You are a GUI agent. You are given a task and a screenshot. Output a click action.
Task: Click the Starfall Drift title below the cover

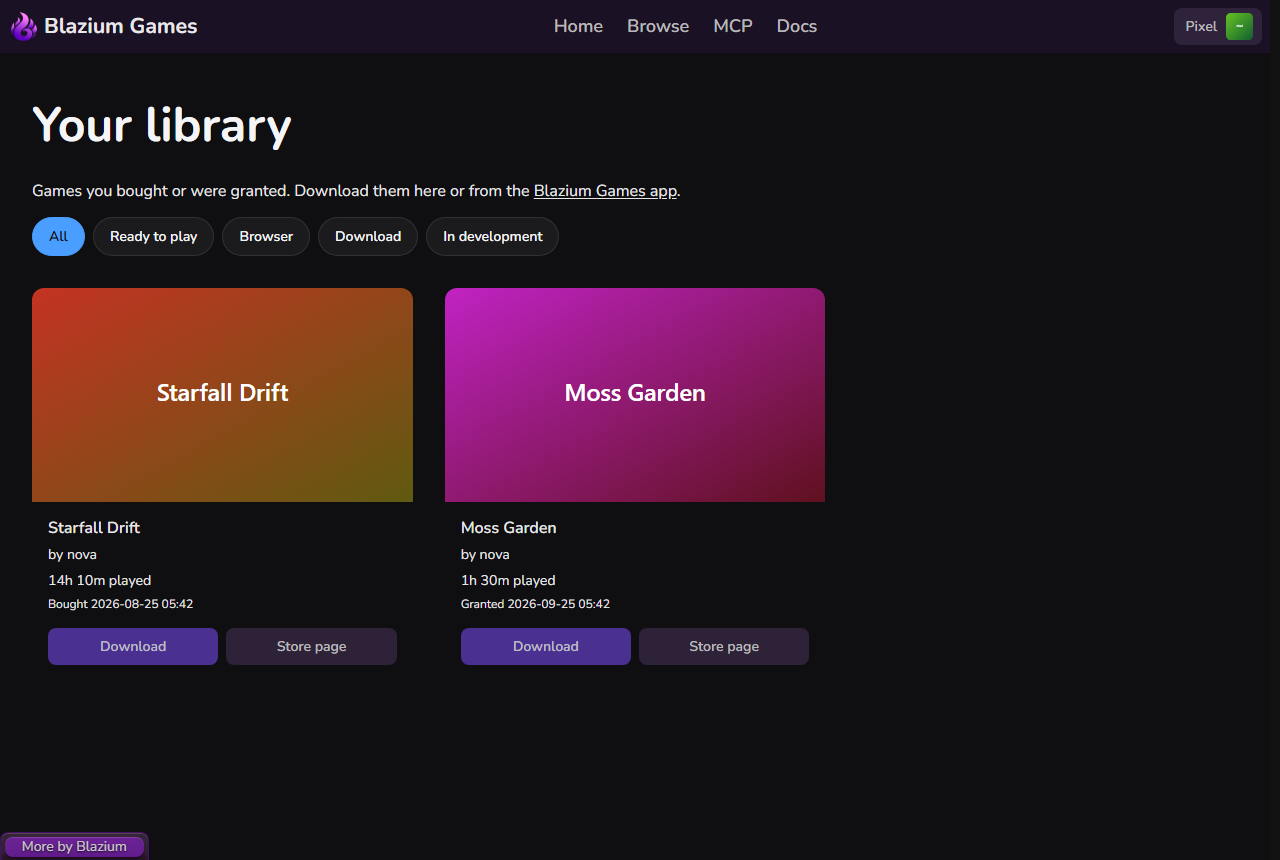point(94,527)
